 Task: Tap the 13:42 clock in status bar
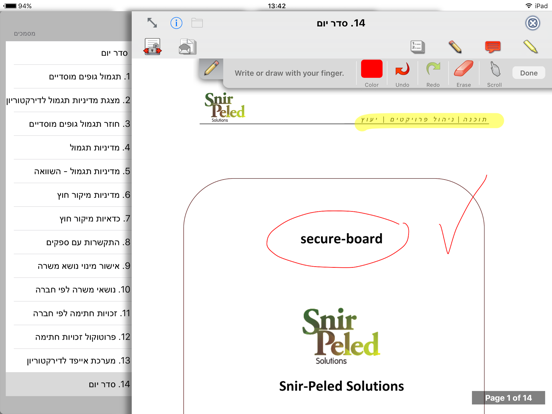[277, 6]
